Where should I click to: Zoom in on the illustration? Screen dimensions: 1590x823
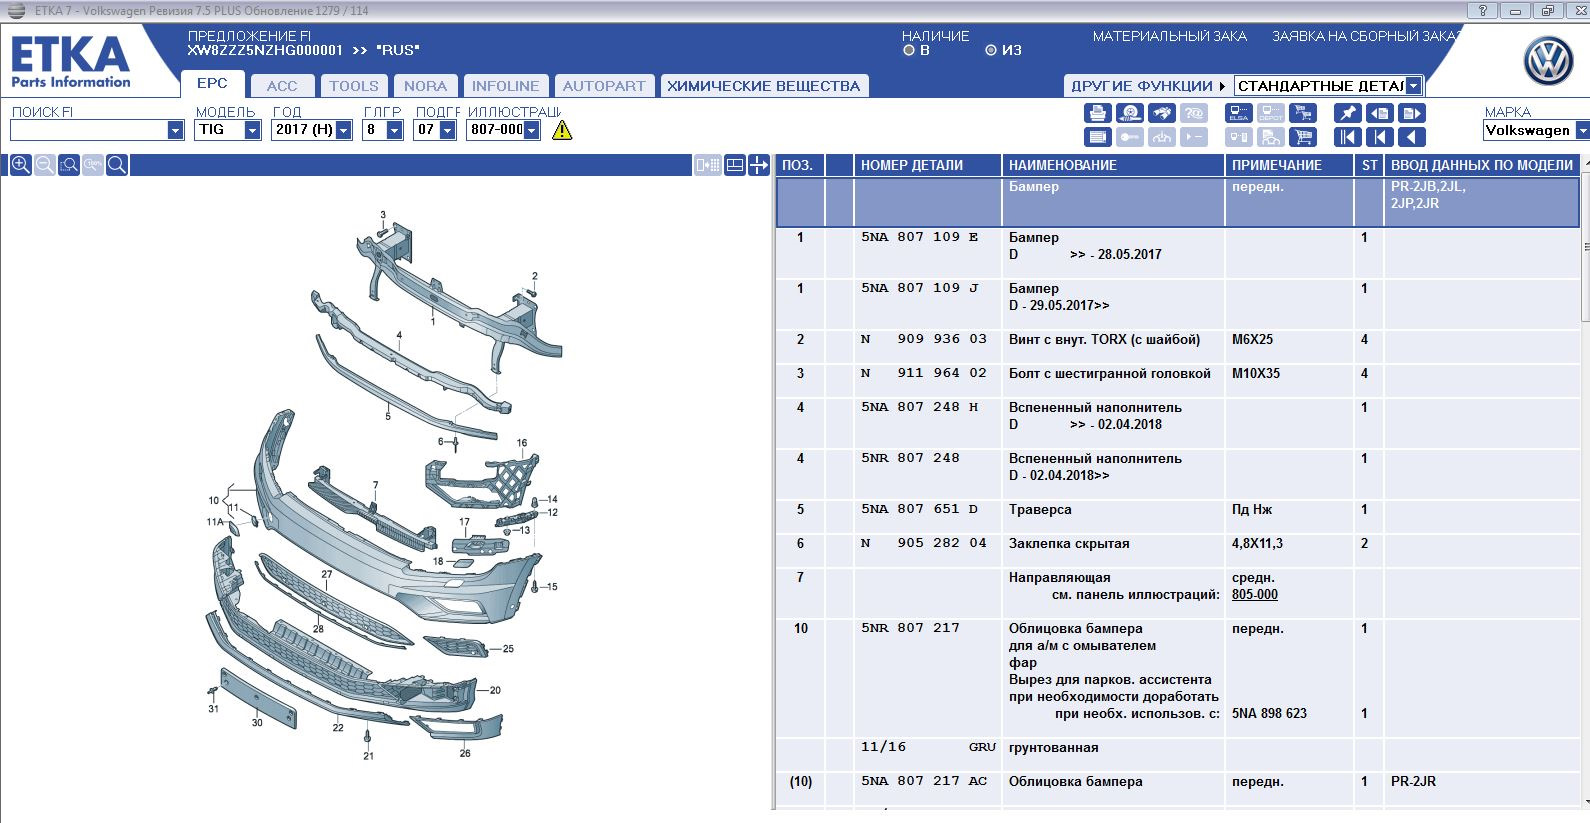click(x=20, y=165)
